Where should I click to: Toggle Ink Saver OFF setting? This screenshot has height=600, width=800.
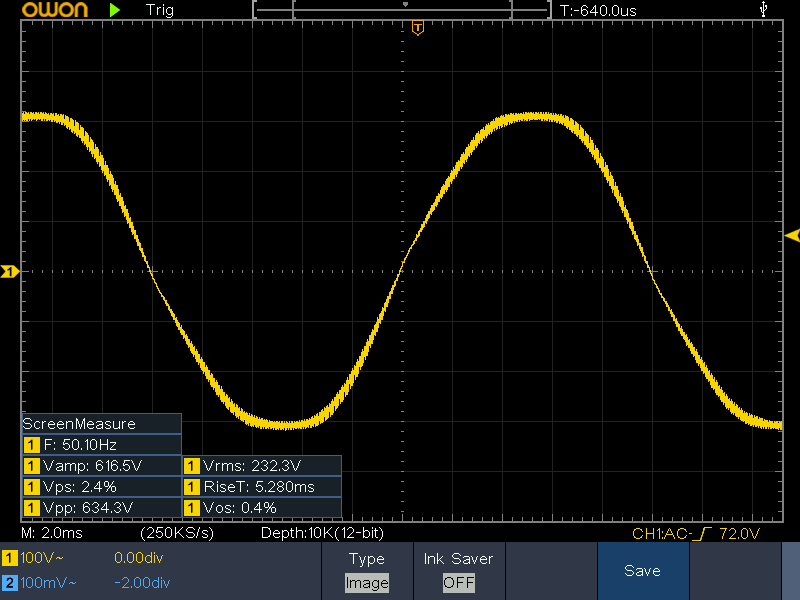(459, 571)
